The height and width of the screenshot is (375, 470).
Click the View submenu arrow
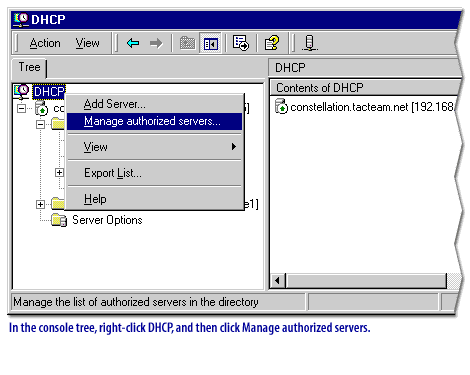coord(234,147)
